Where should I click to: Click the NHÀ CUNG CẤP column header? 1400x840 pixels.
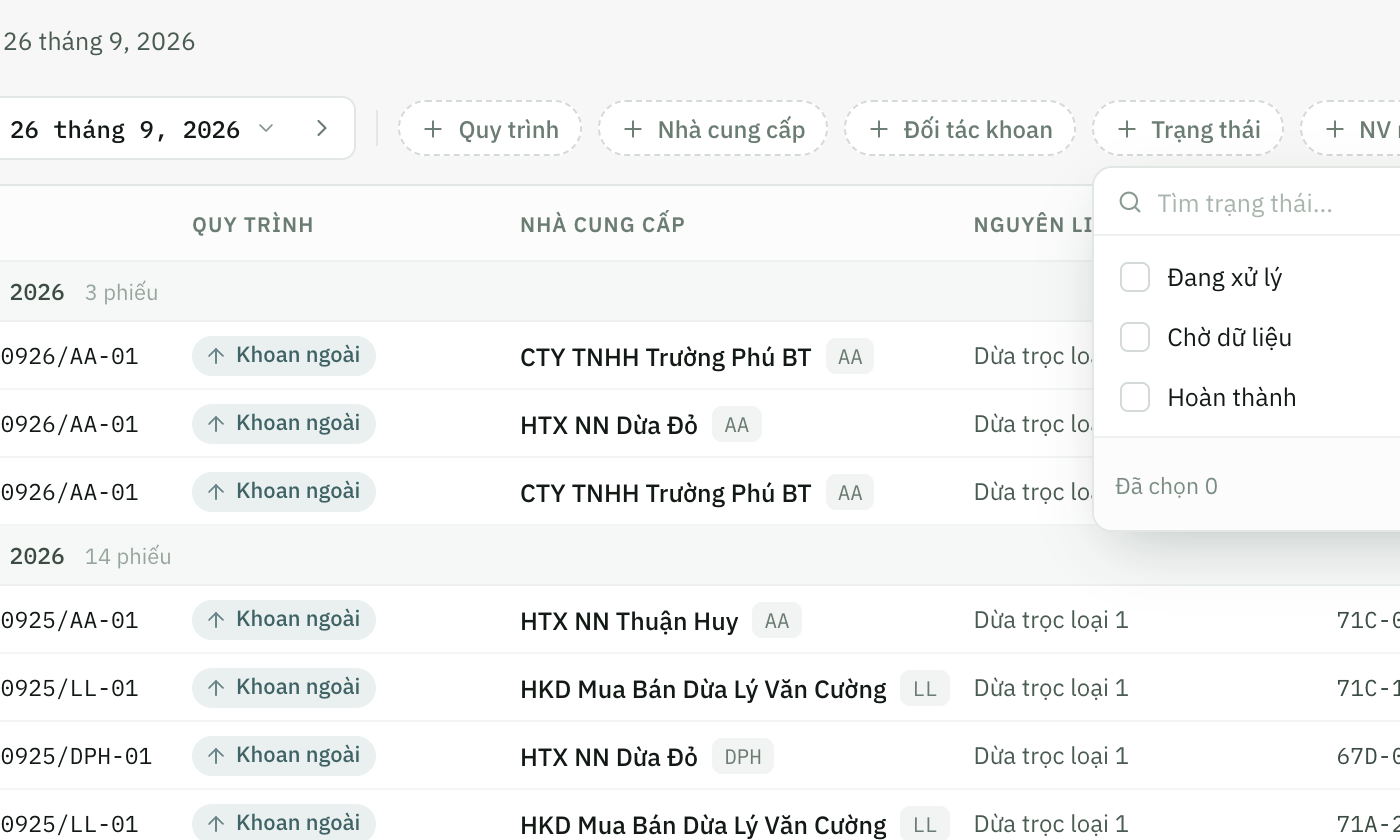click(602, 225)
